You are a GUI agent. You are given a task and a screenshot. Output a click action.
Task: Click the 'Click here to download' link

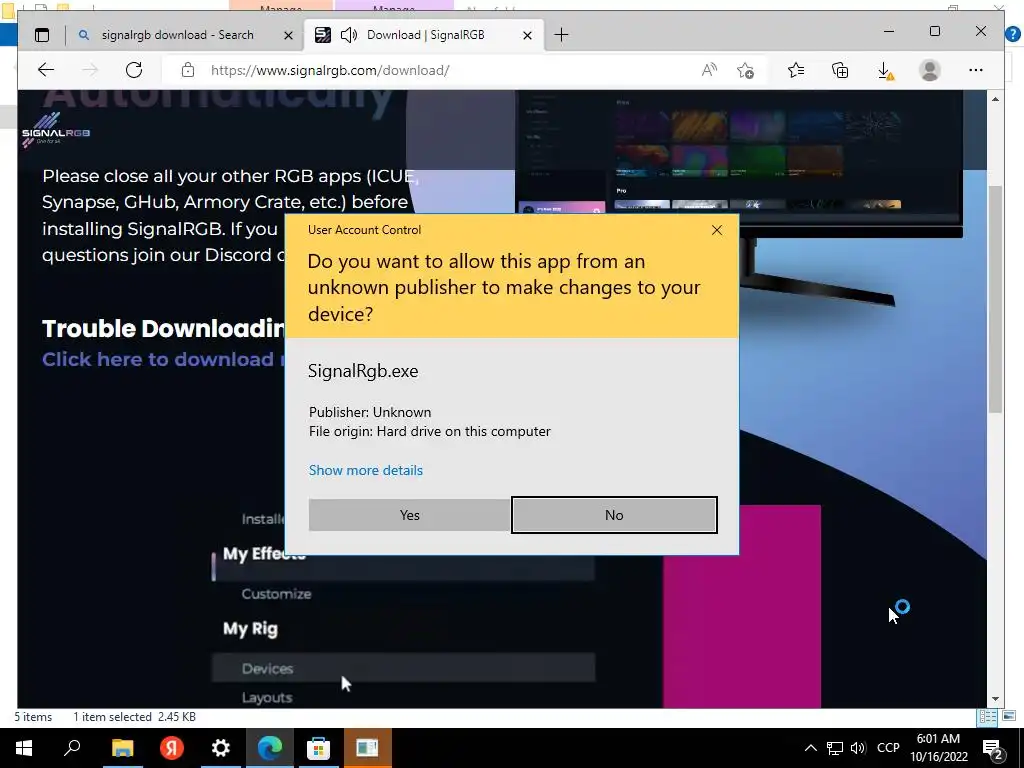tap(162, 359)
